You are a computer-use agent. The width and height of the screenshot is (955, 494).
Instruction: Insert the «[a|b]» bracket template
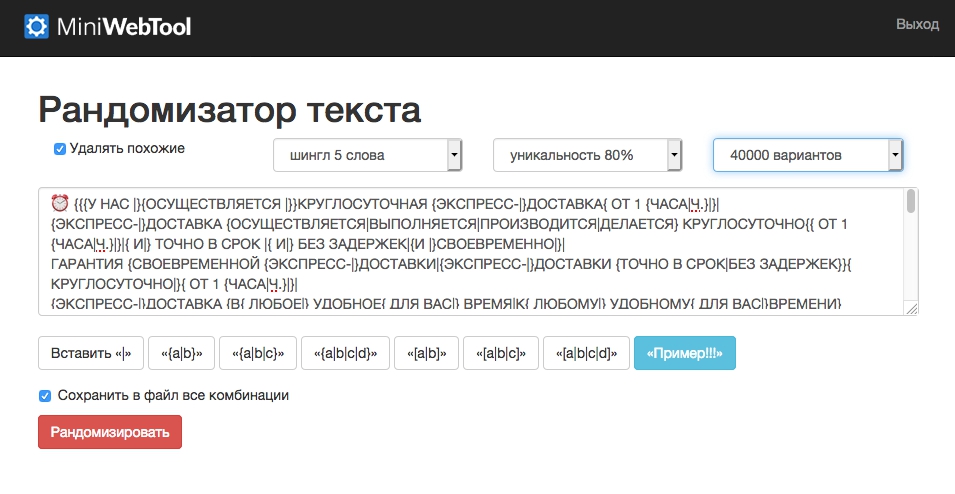point(426,353)
